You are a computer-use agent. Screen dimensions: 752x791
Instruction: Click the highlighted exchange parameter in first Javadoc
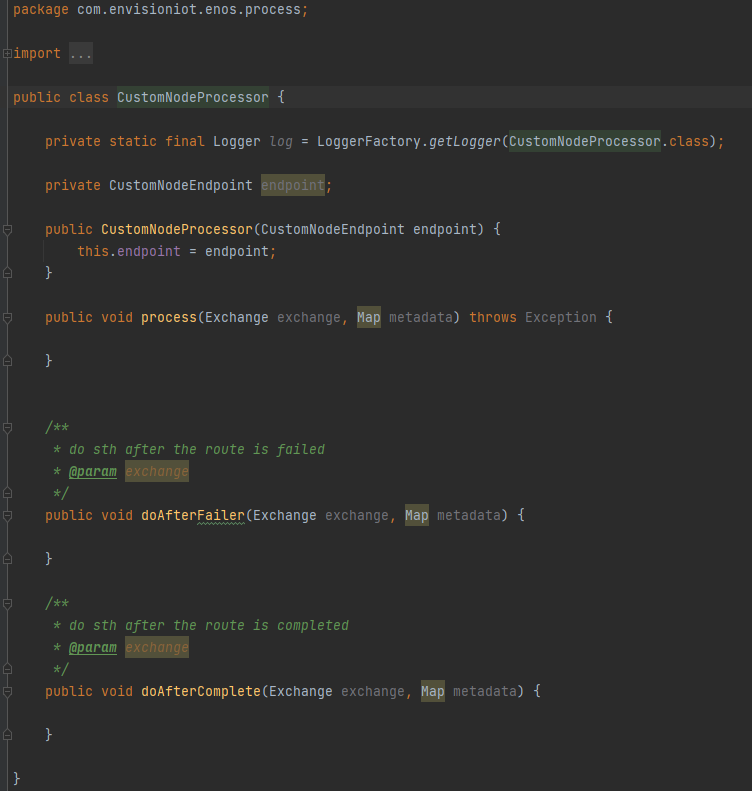click(156, 471)
